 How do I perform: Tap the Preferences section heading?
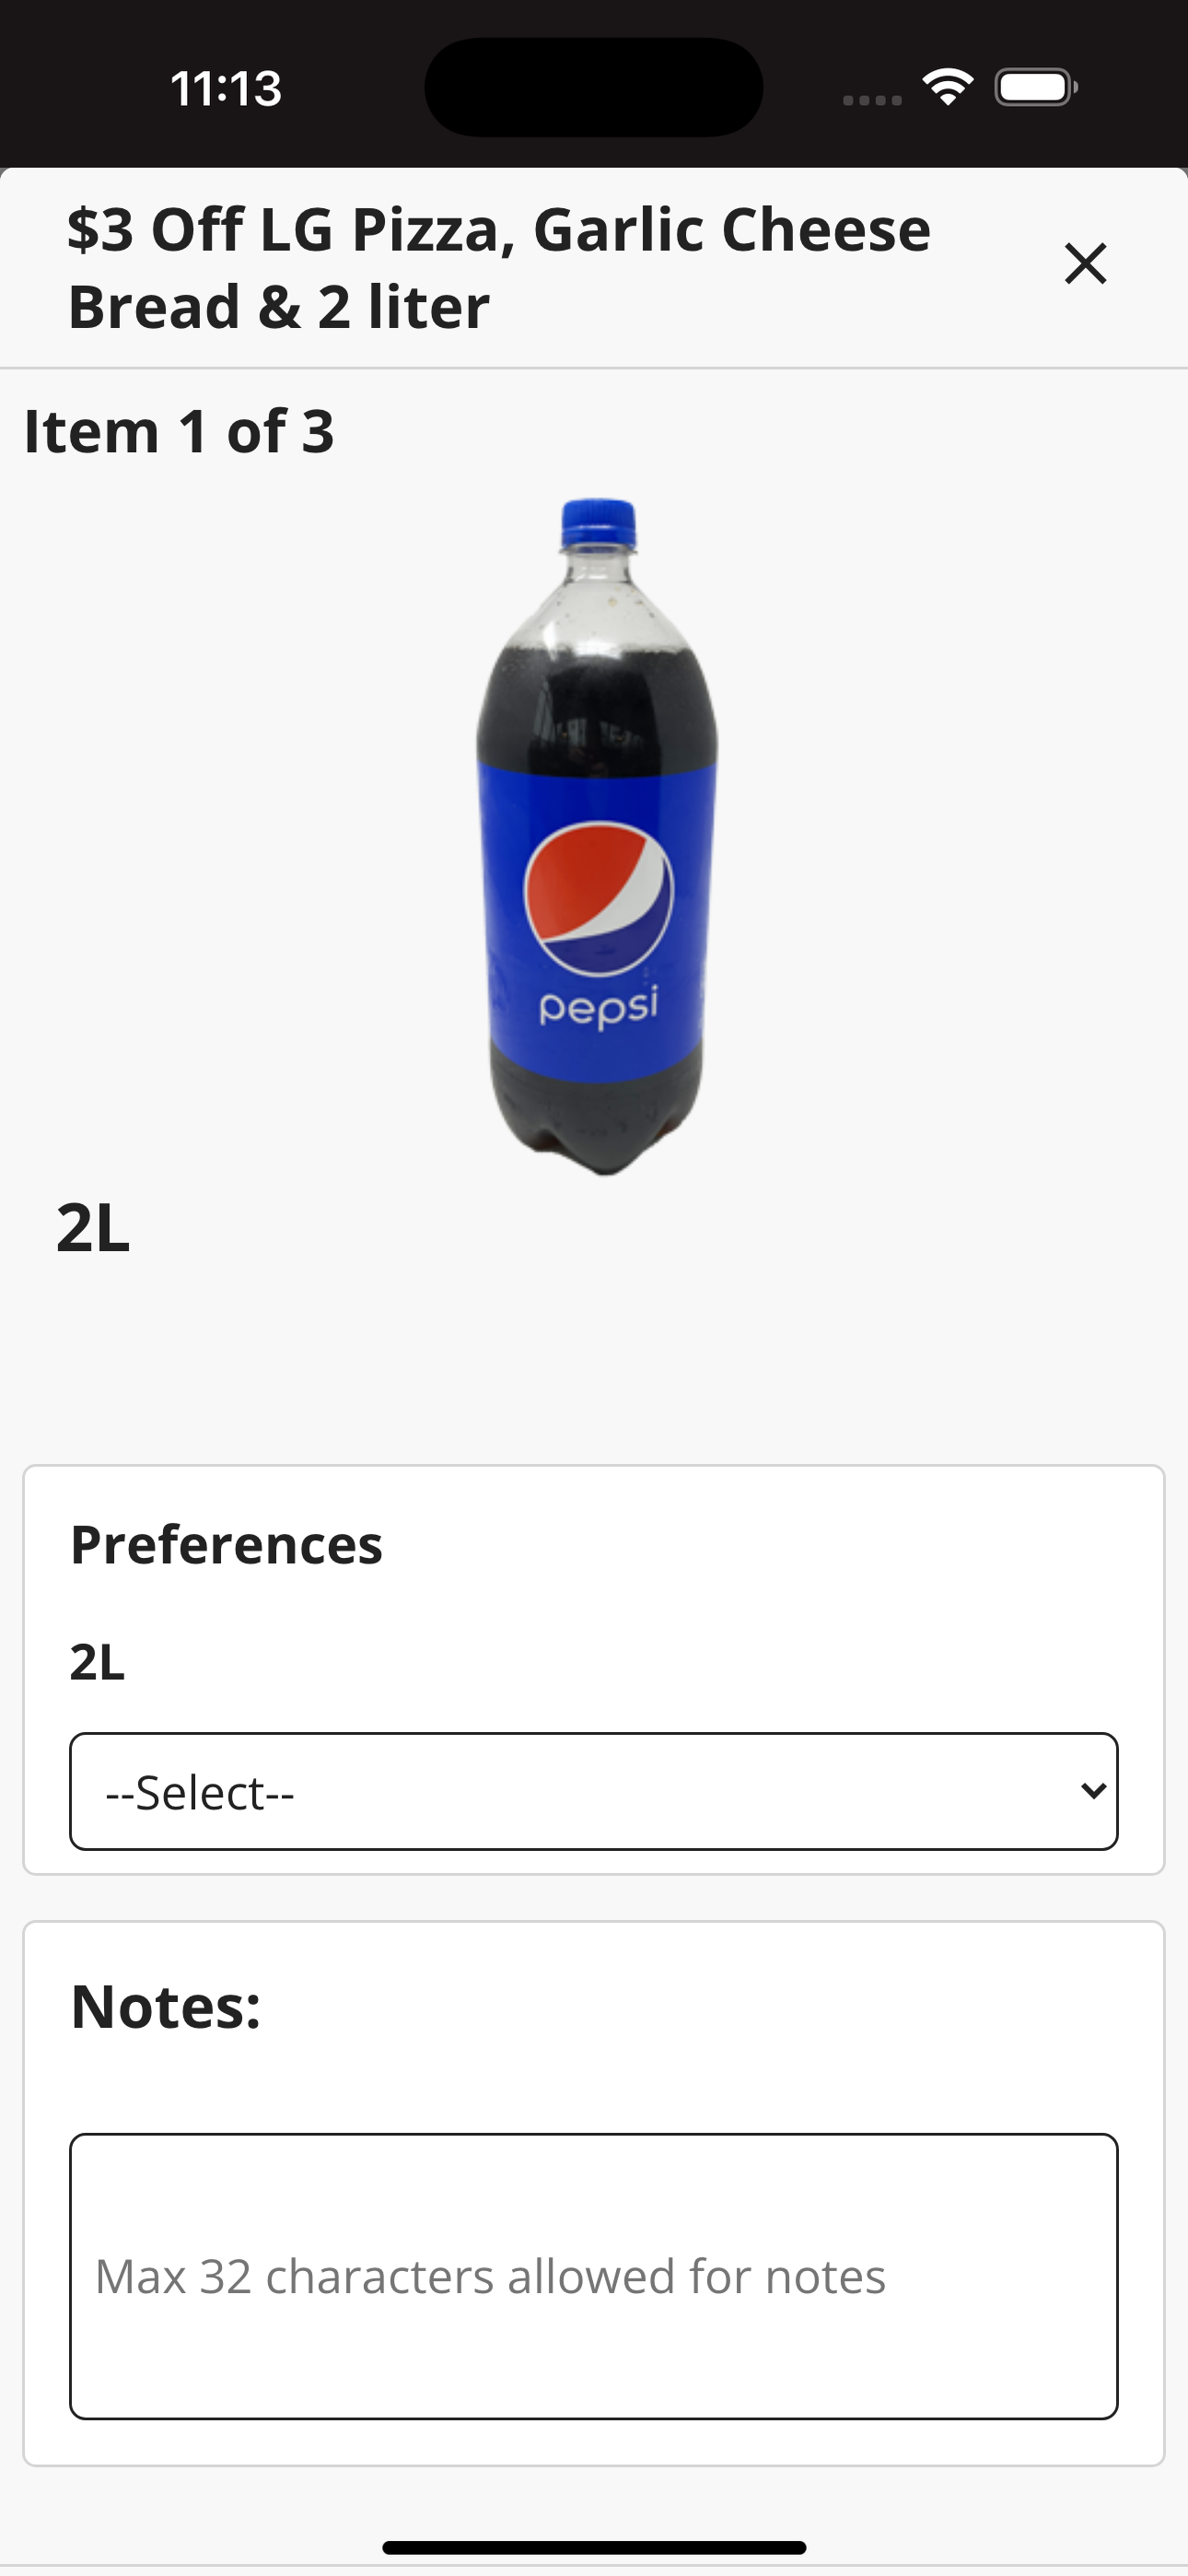(x=227, y=1545)
